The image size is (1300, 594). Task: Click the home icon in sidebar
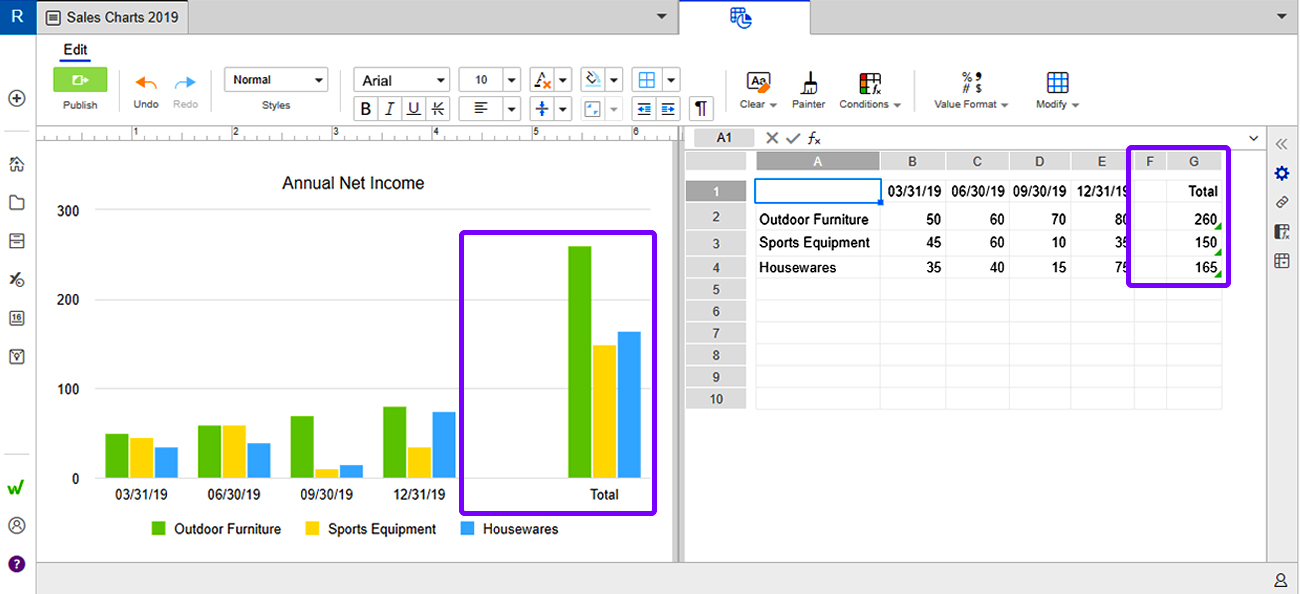tap(17, 164)
